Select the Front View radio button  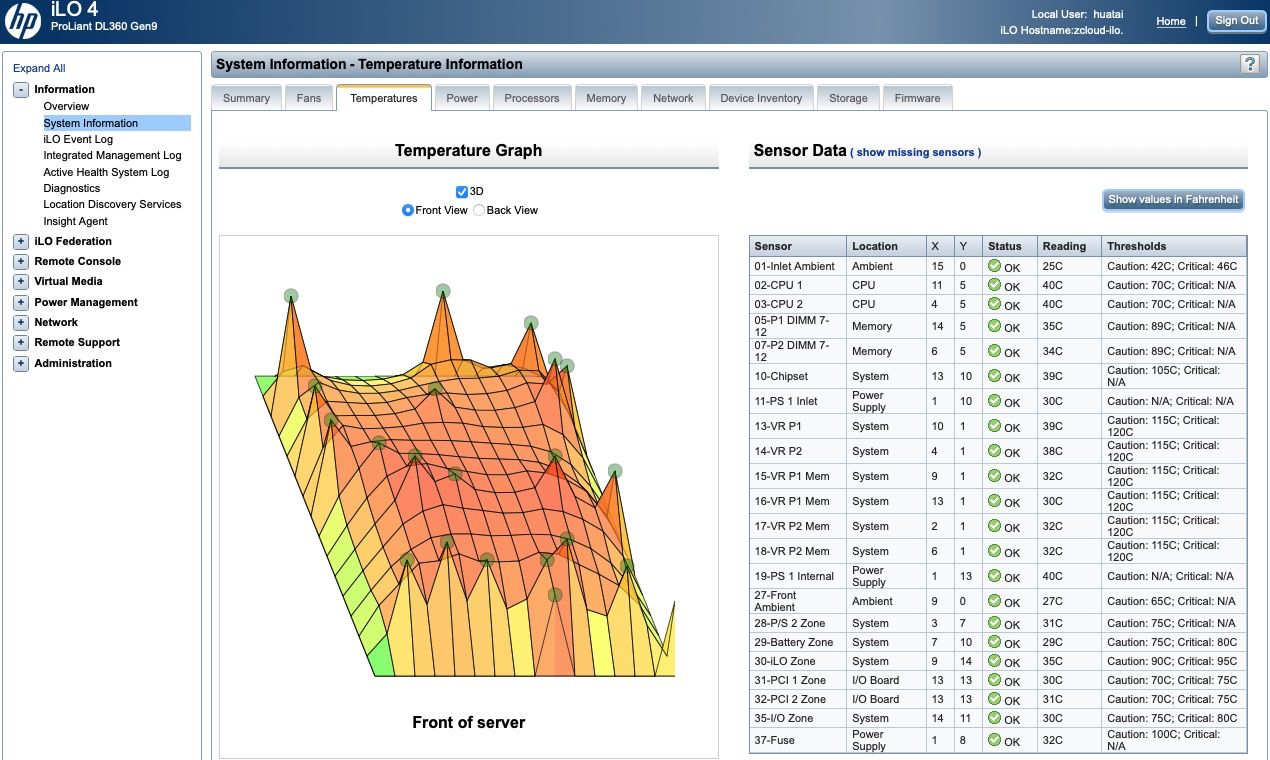(408, 211)
